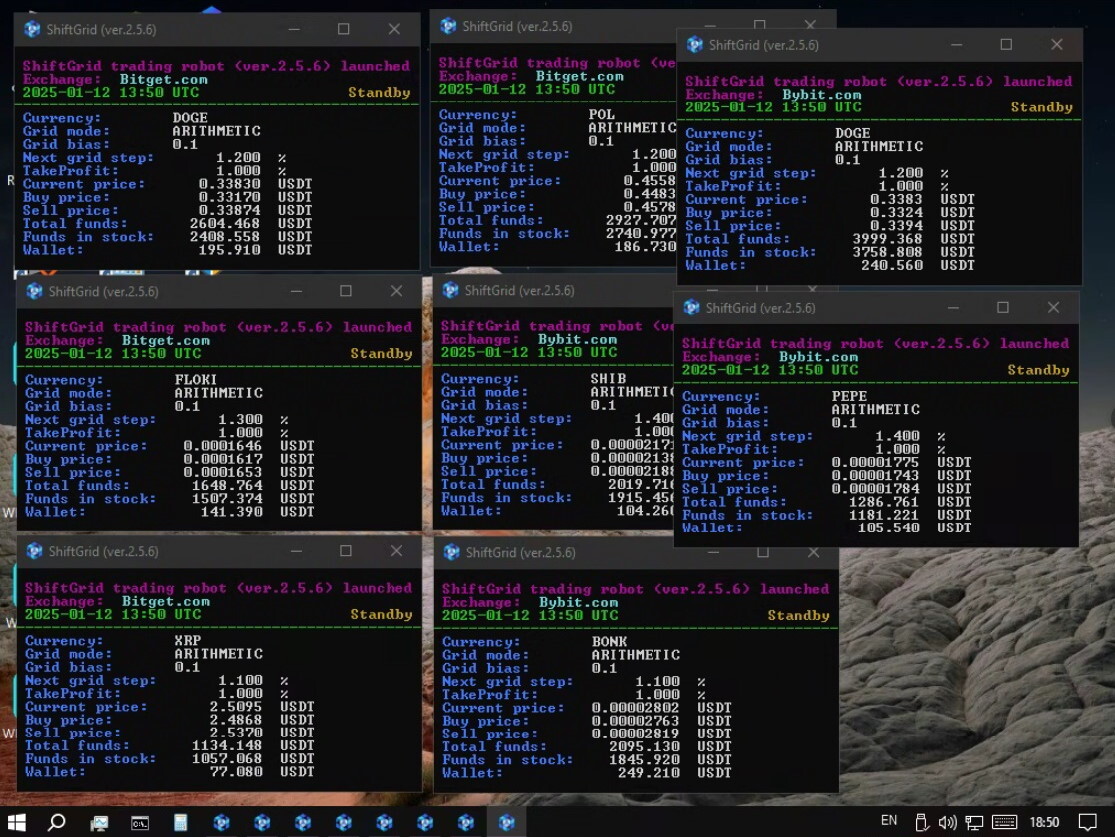Screen dimensions: 1115x837
Task: Click the current price value 0.00001775
Action: coord(875,463)
